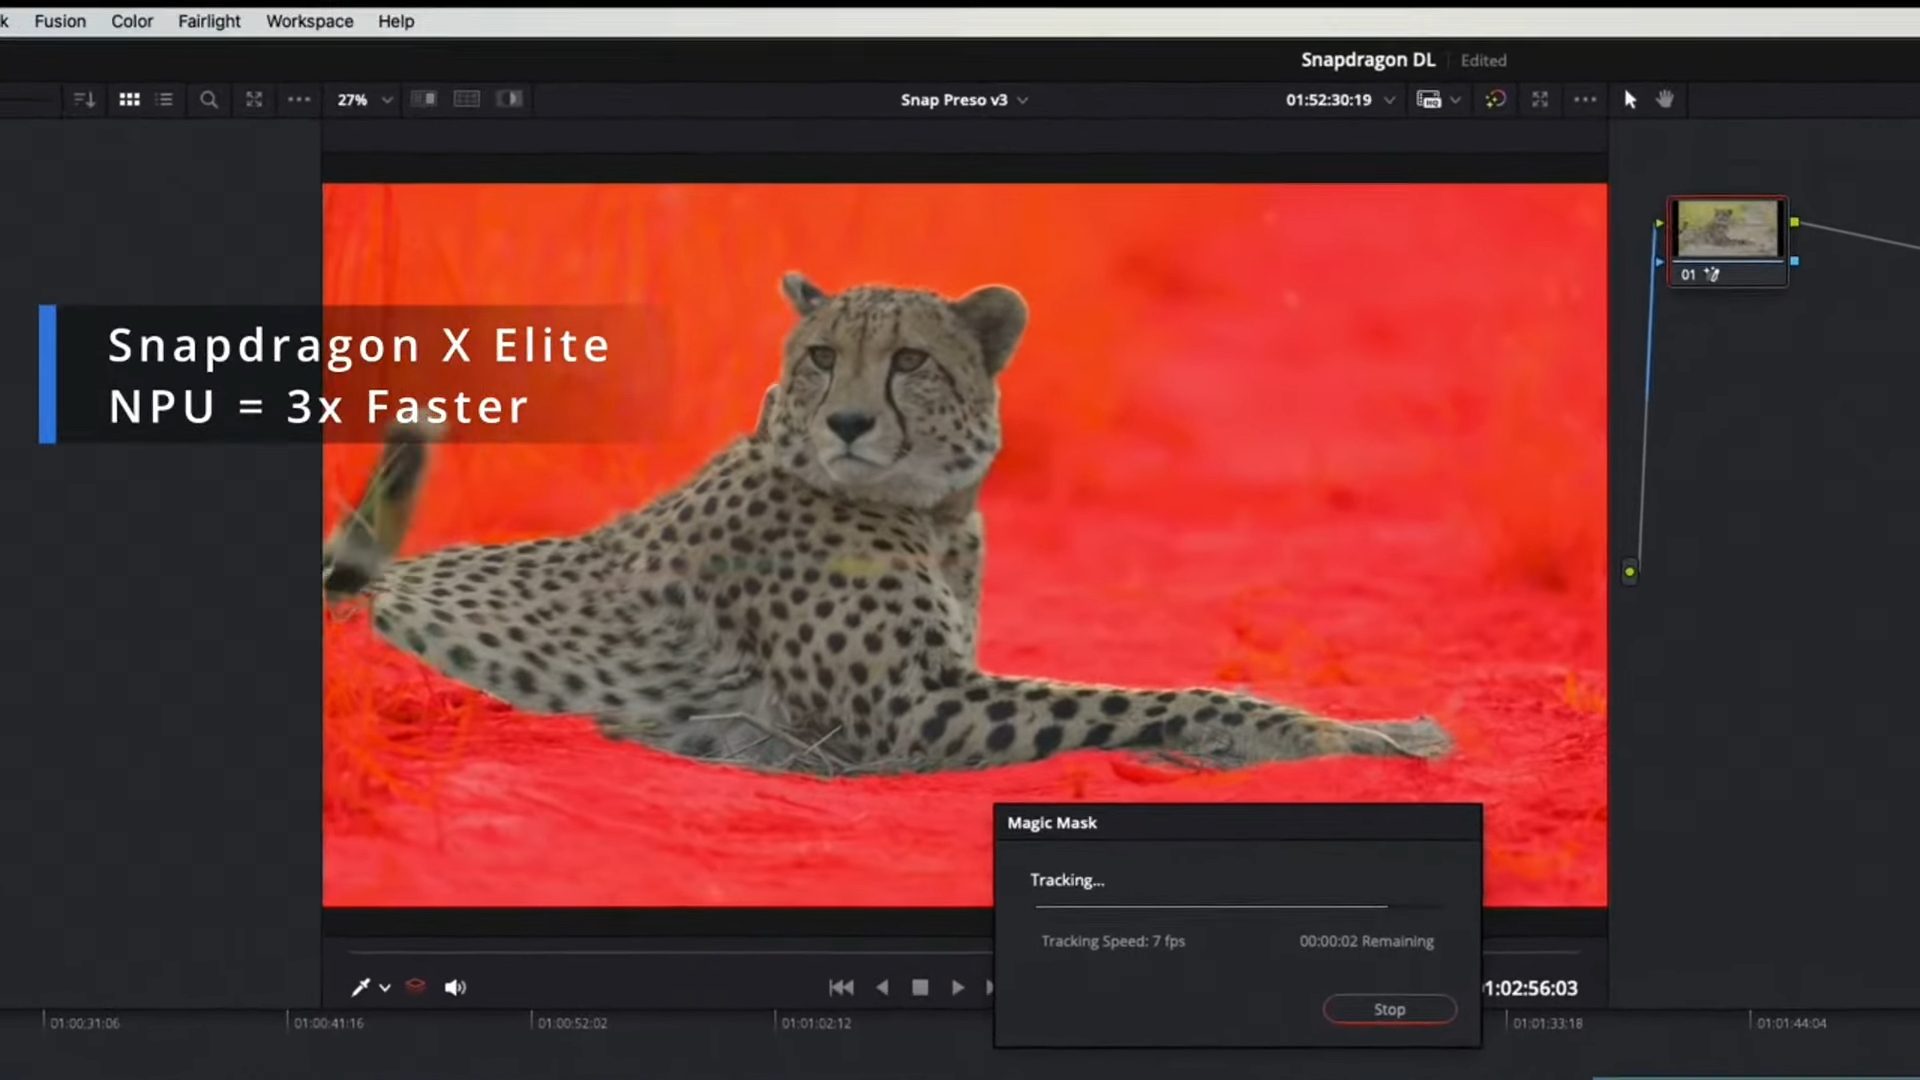1920x1080 pixels.
Task: Toggle the mask overlay highlight
Action: pyautogui.click(x=415, y=987)
